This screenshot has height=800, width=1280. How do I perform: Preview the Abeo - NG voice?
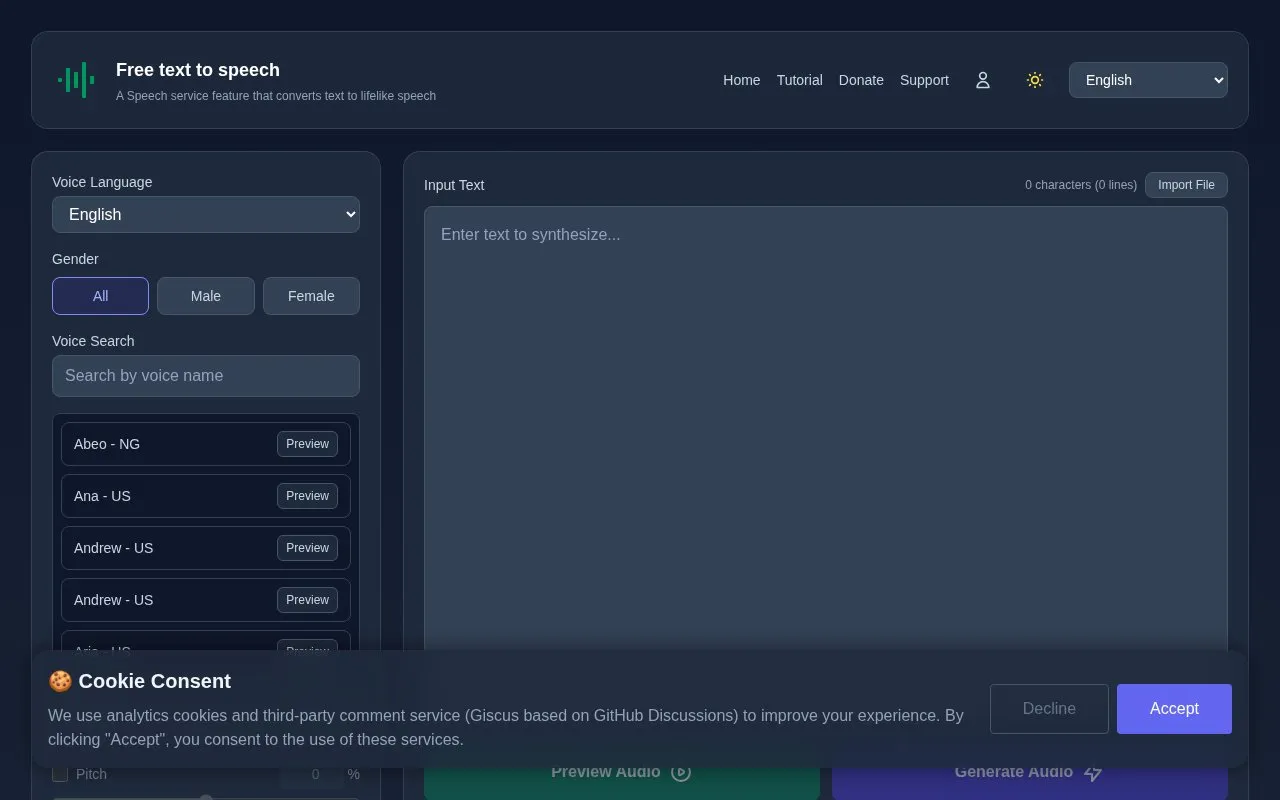tap(307, 444)
